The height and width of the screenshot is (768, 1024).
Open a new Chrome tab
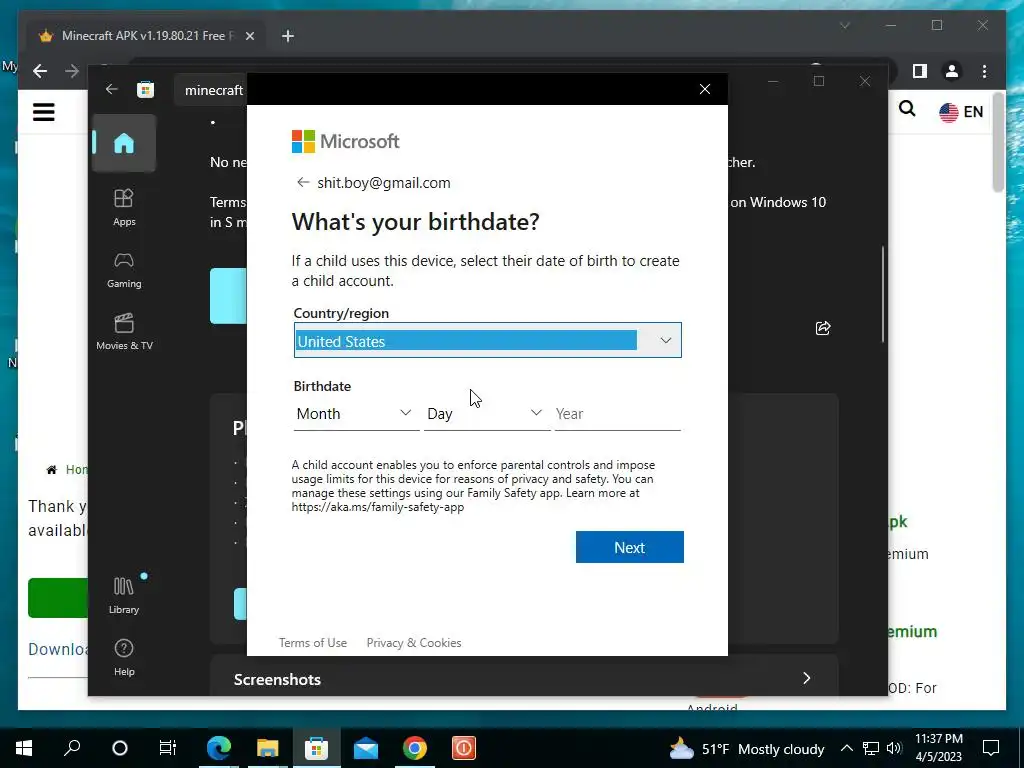click(x=288, y=36)
